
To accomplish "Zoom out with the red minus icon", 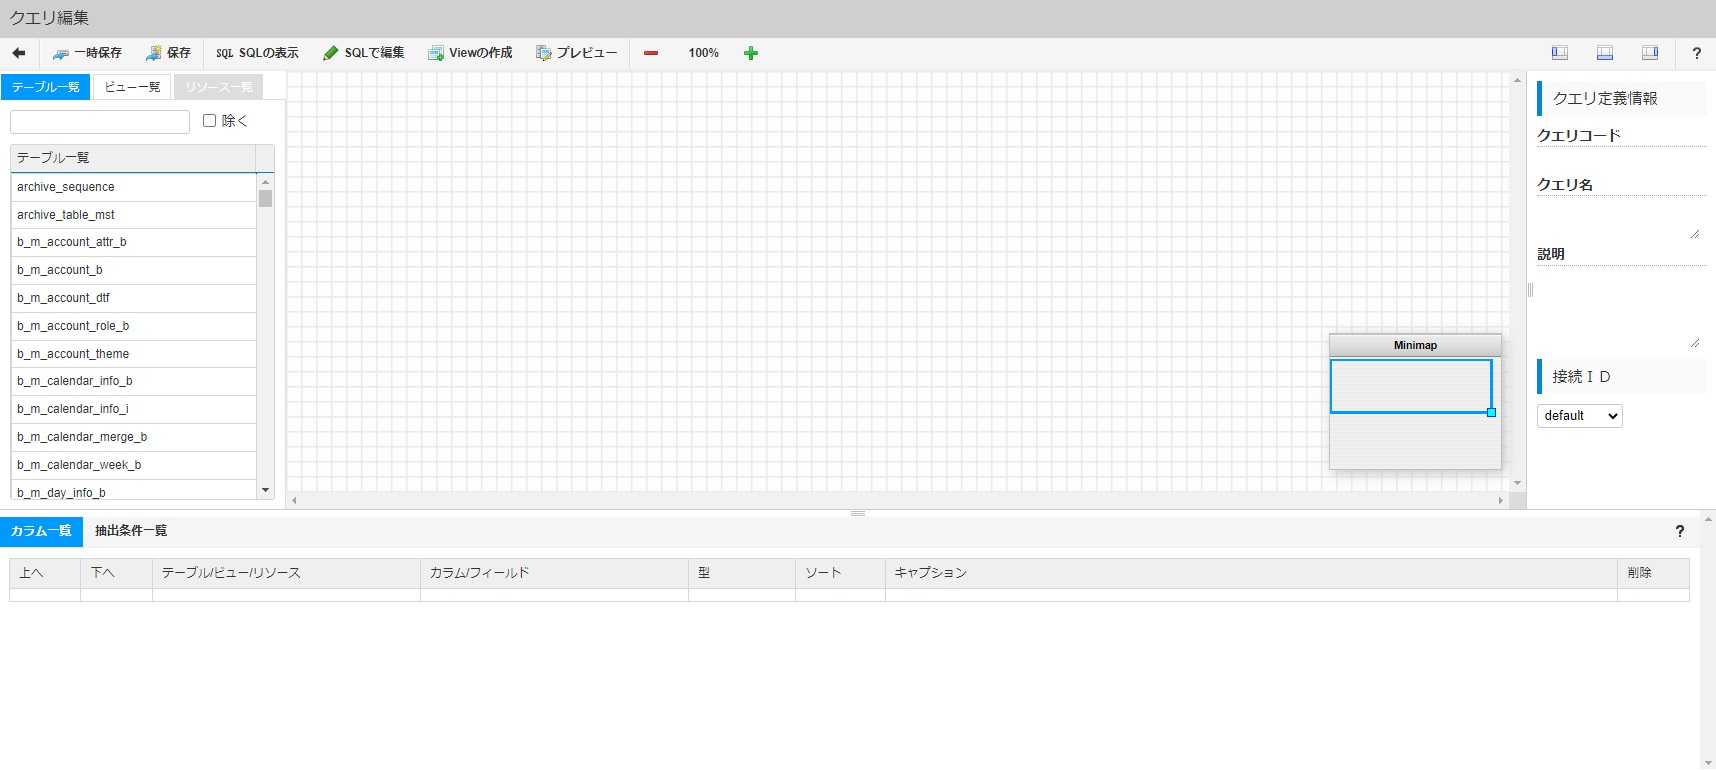I will tap(651, 53).
